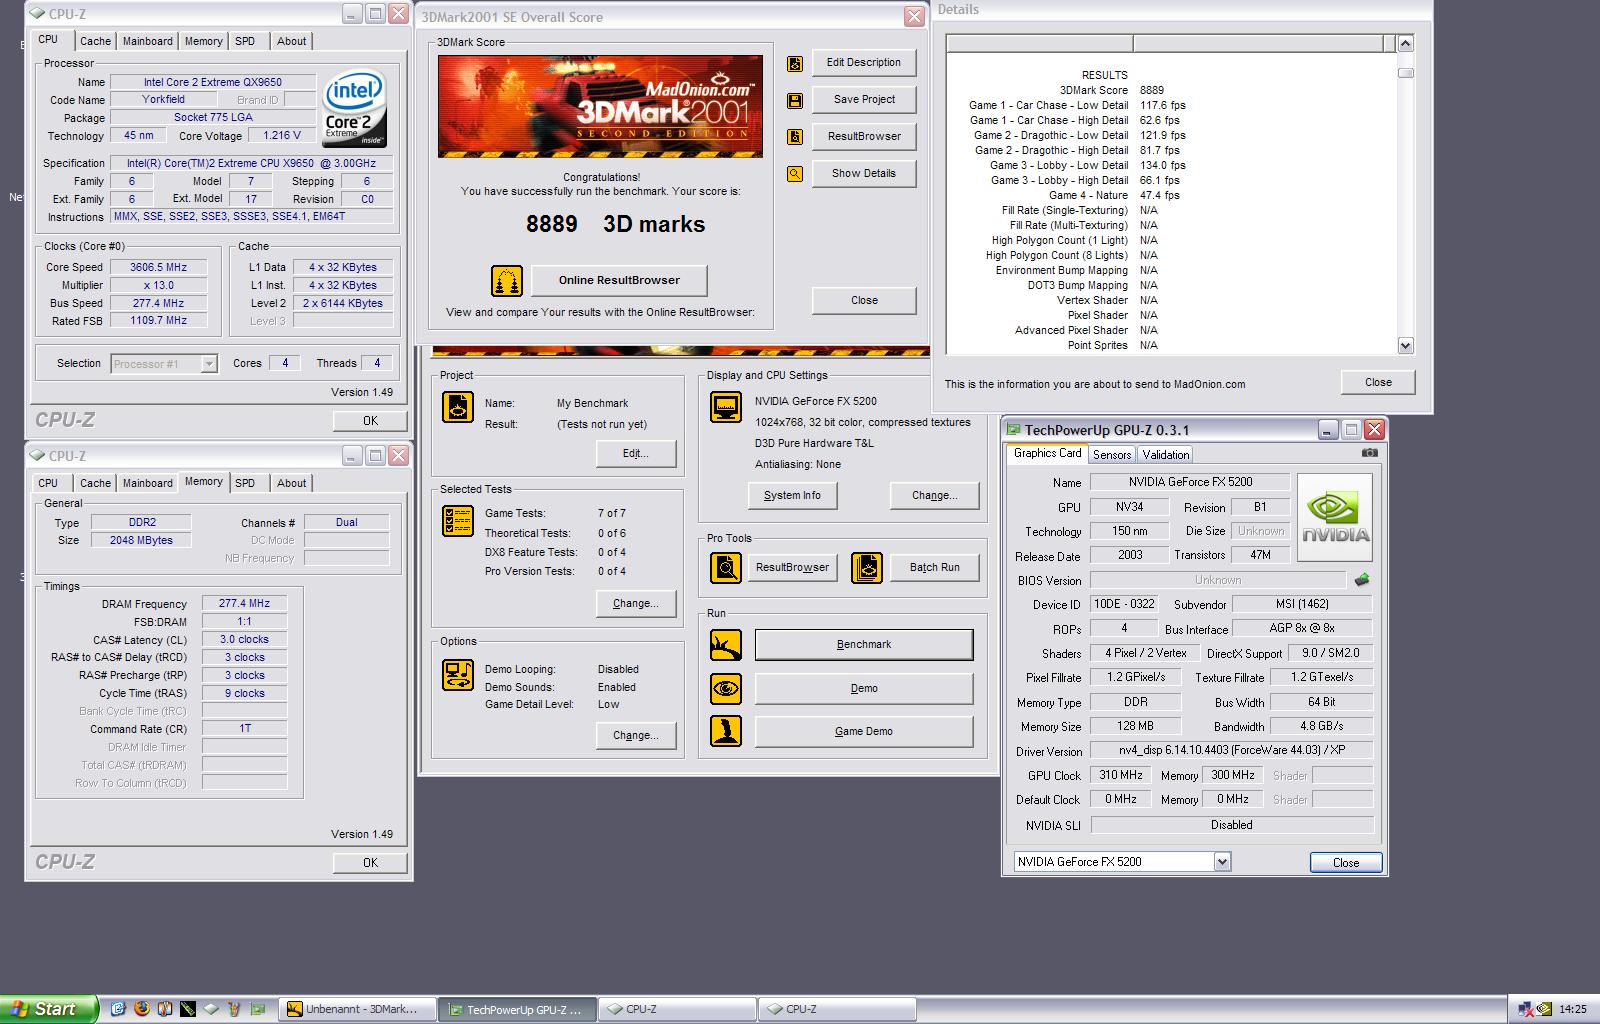Switch to Unbenannt - 3DMark taskbar item
The image size is (1600, 1024).
click(x=357, y=1009)
